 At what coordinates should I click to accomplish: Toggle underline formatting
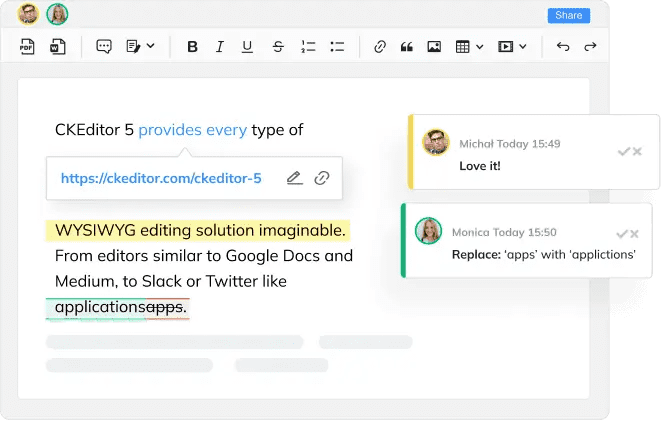(x=247, y=46)
